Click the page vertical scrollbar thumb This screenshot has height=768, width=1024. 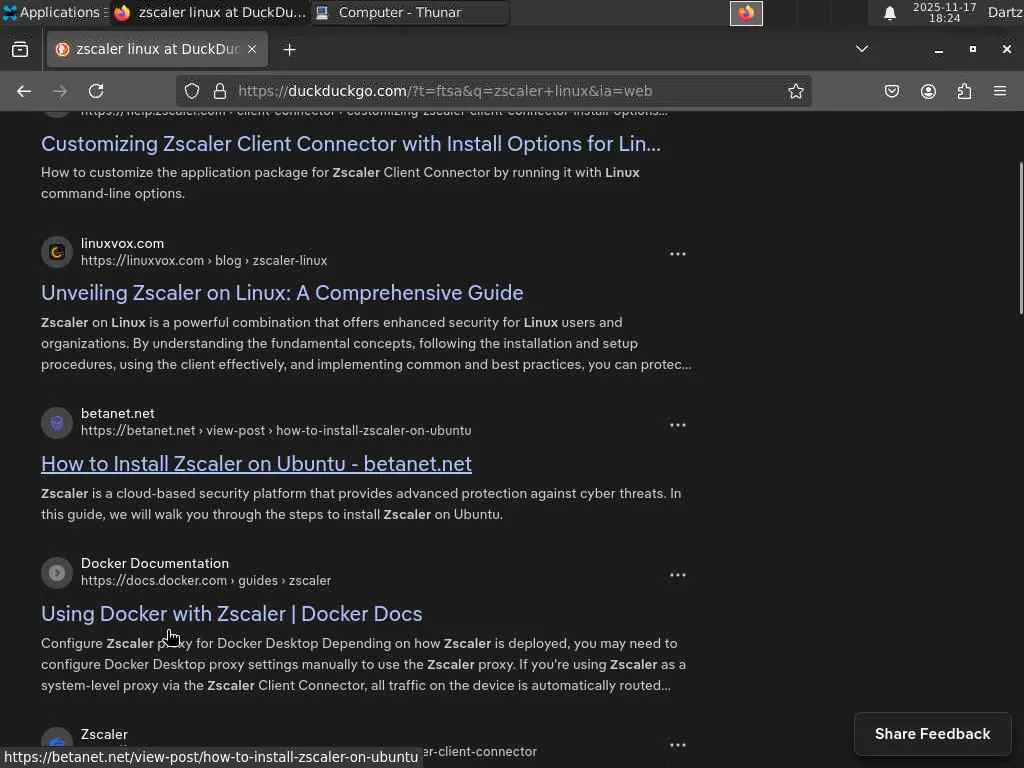1021,238
